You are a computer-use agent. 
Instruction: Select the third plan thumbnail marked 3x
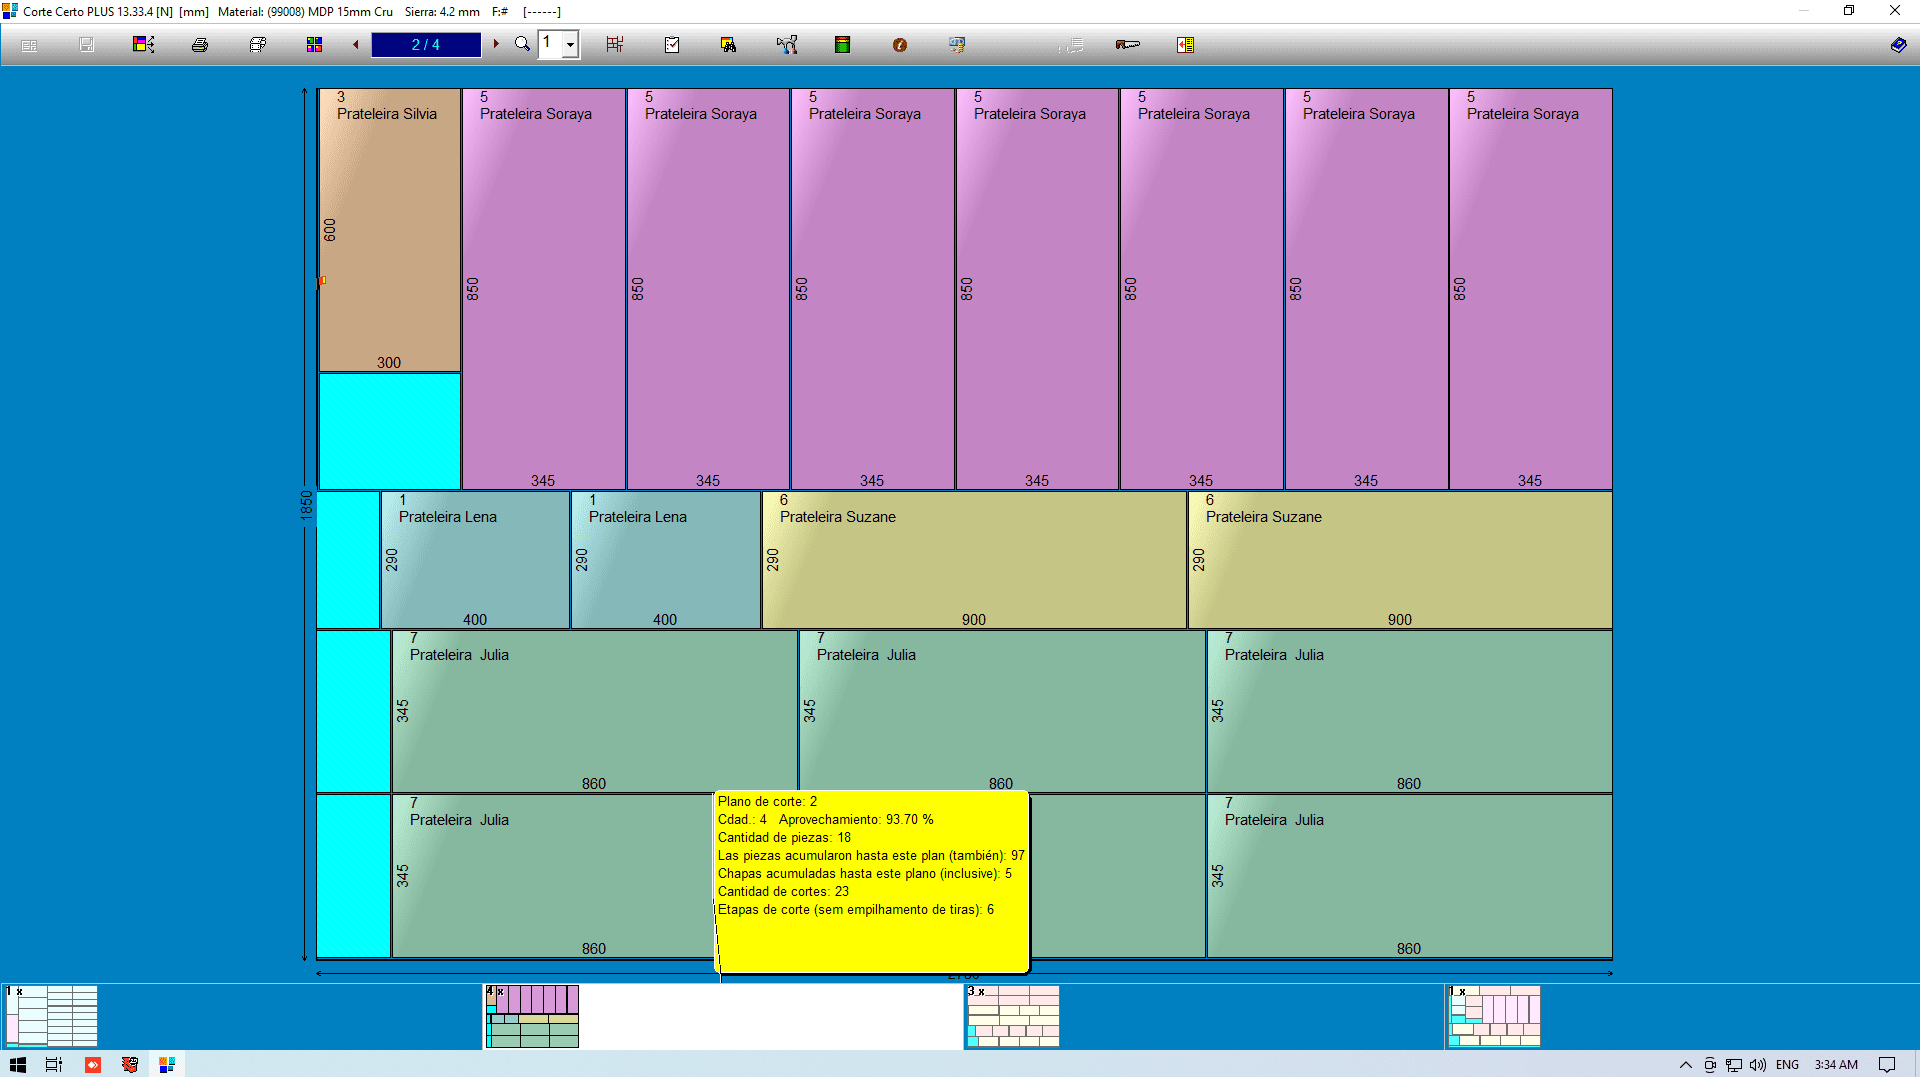pyautogui.click(x=1012, y=1016)
